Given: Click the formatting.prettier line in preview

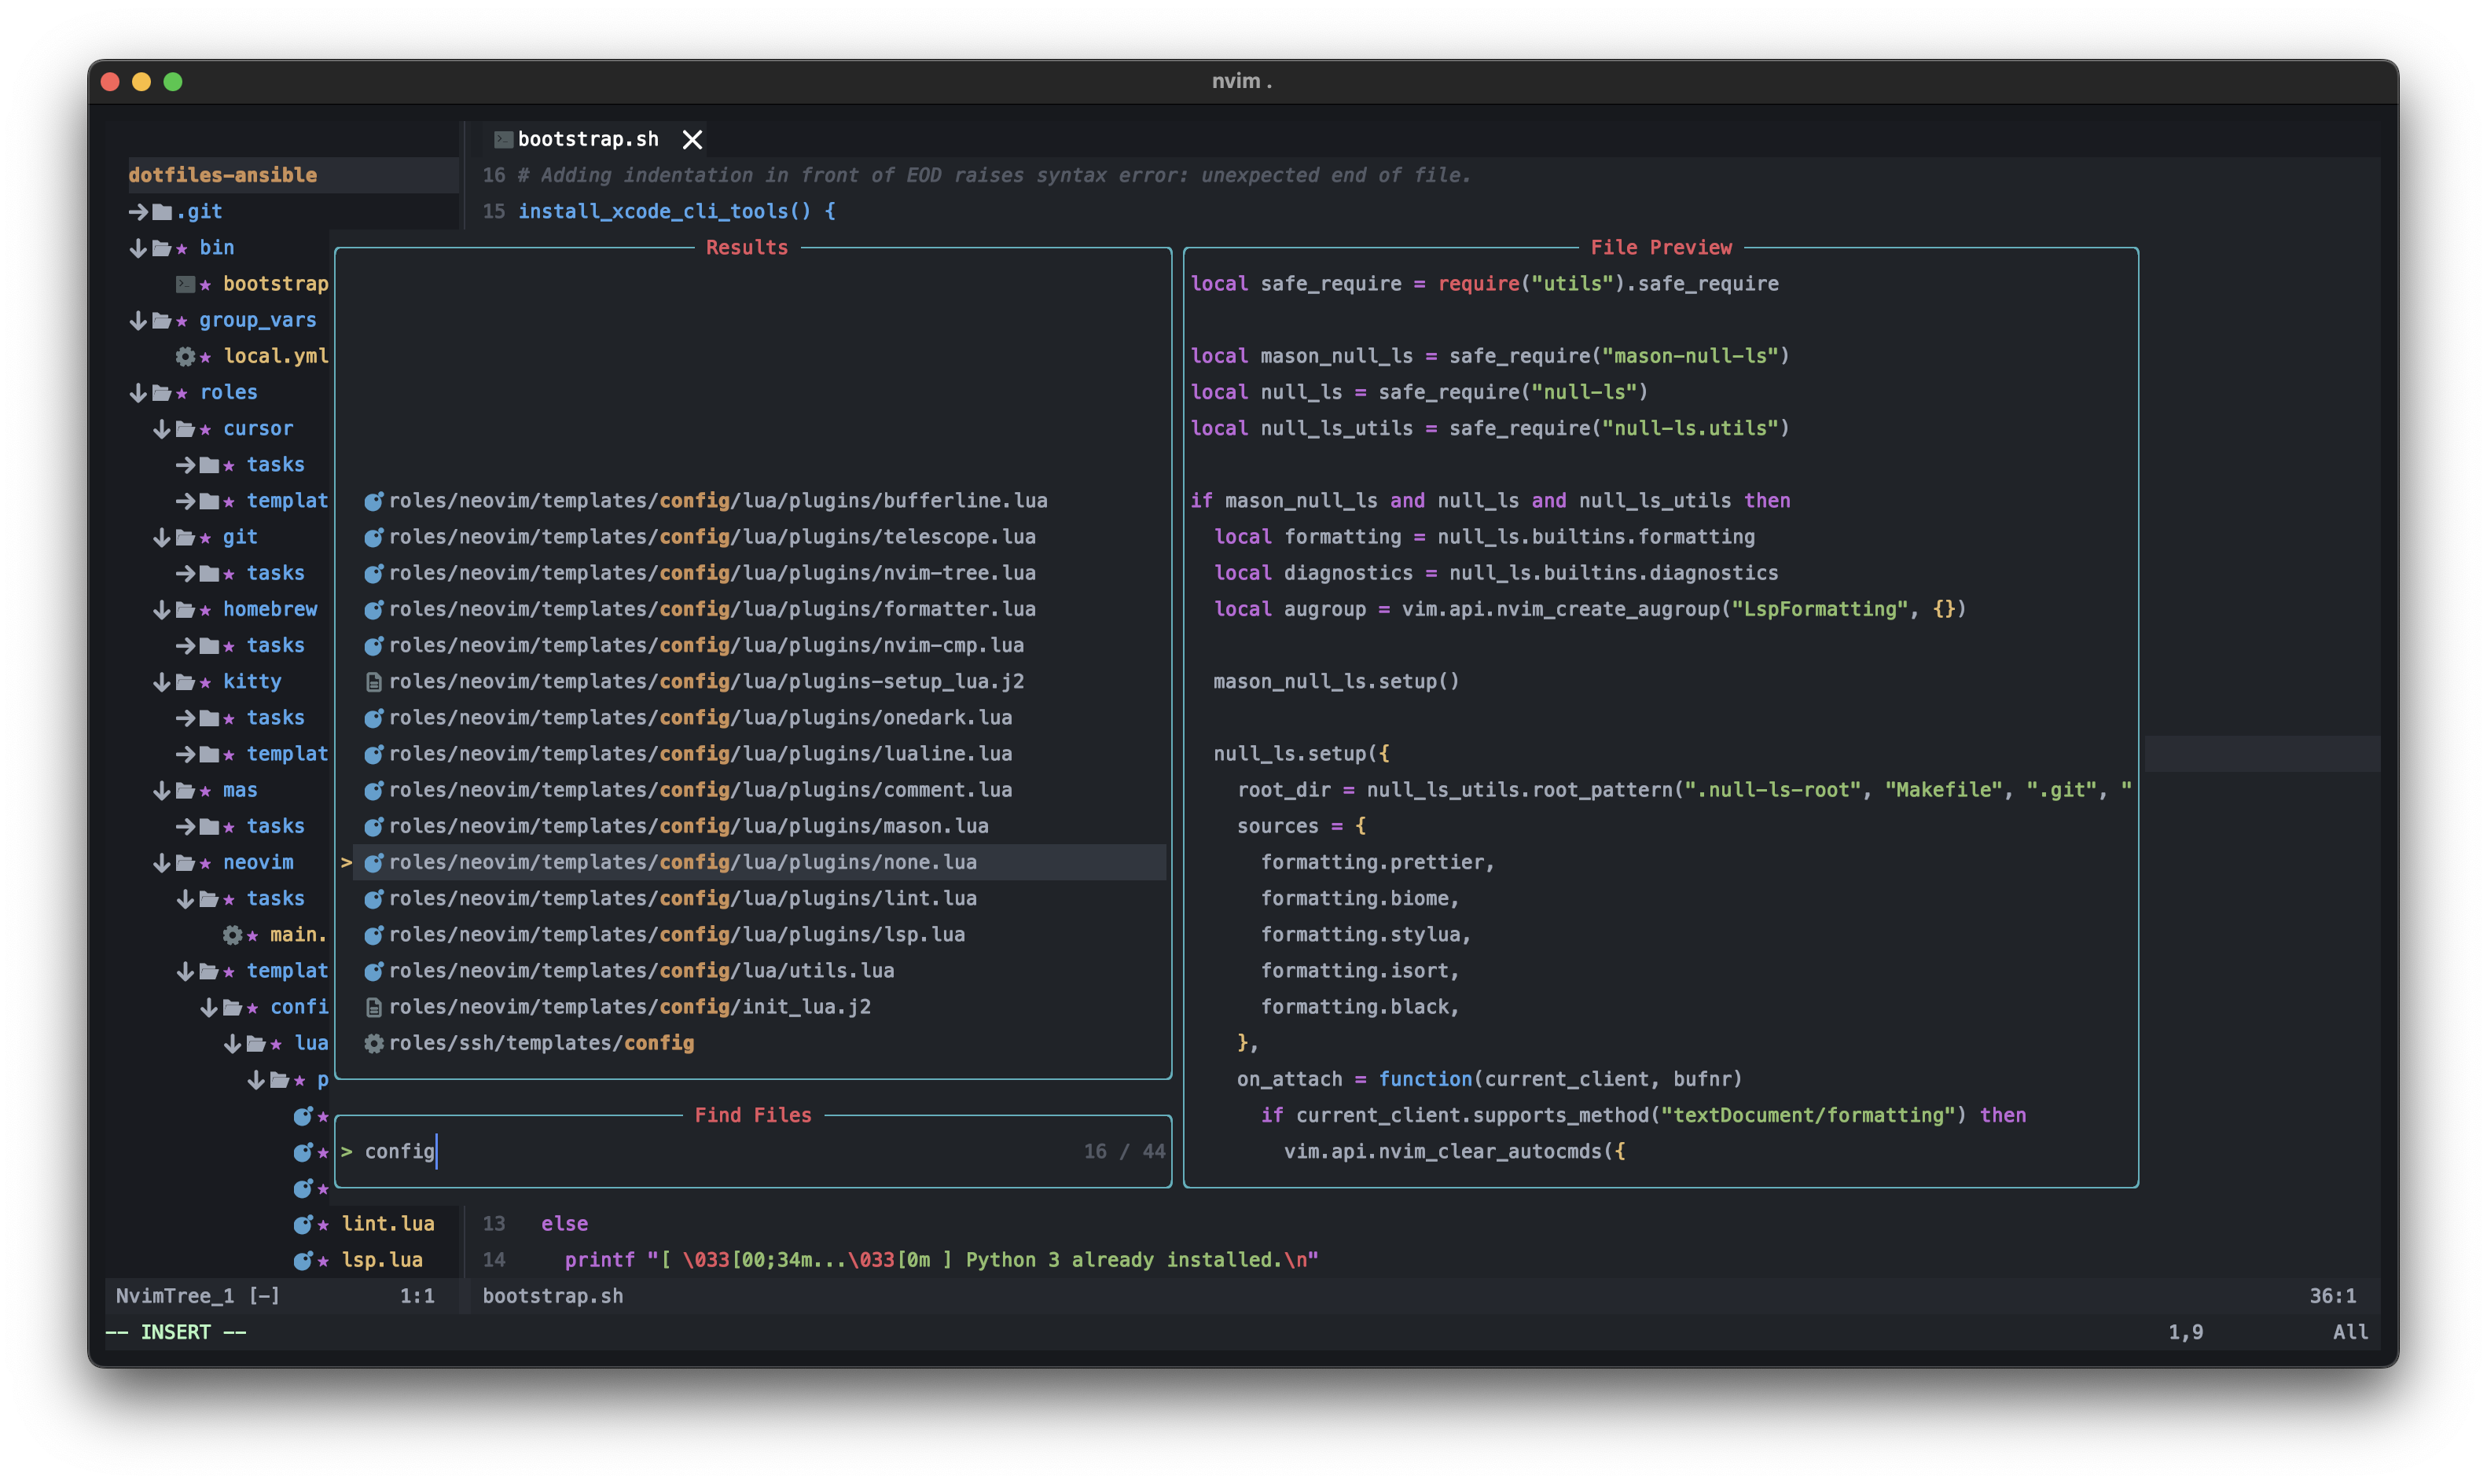Looking at the screenshot, I should point(1377,862).
